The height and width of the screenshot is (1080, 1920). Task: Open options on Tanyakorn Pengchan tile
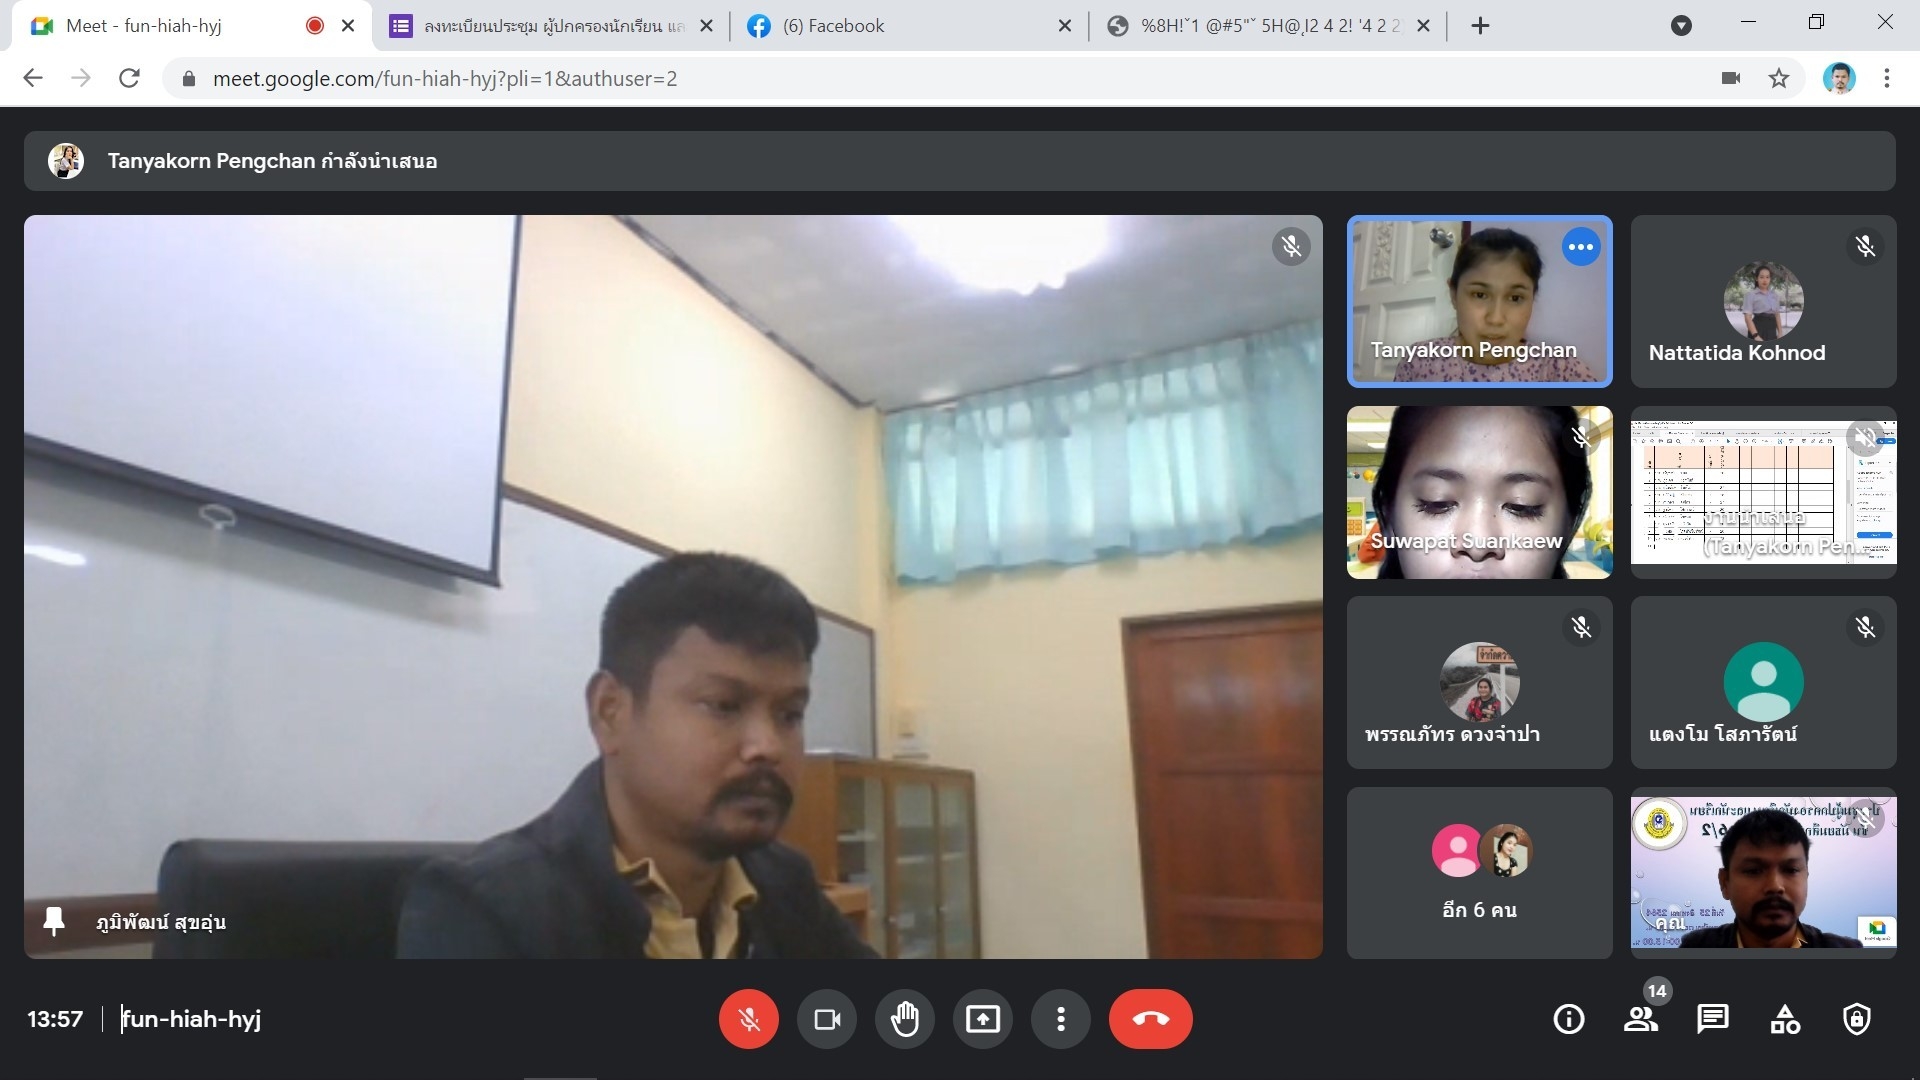[x=1581, y=247]
